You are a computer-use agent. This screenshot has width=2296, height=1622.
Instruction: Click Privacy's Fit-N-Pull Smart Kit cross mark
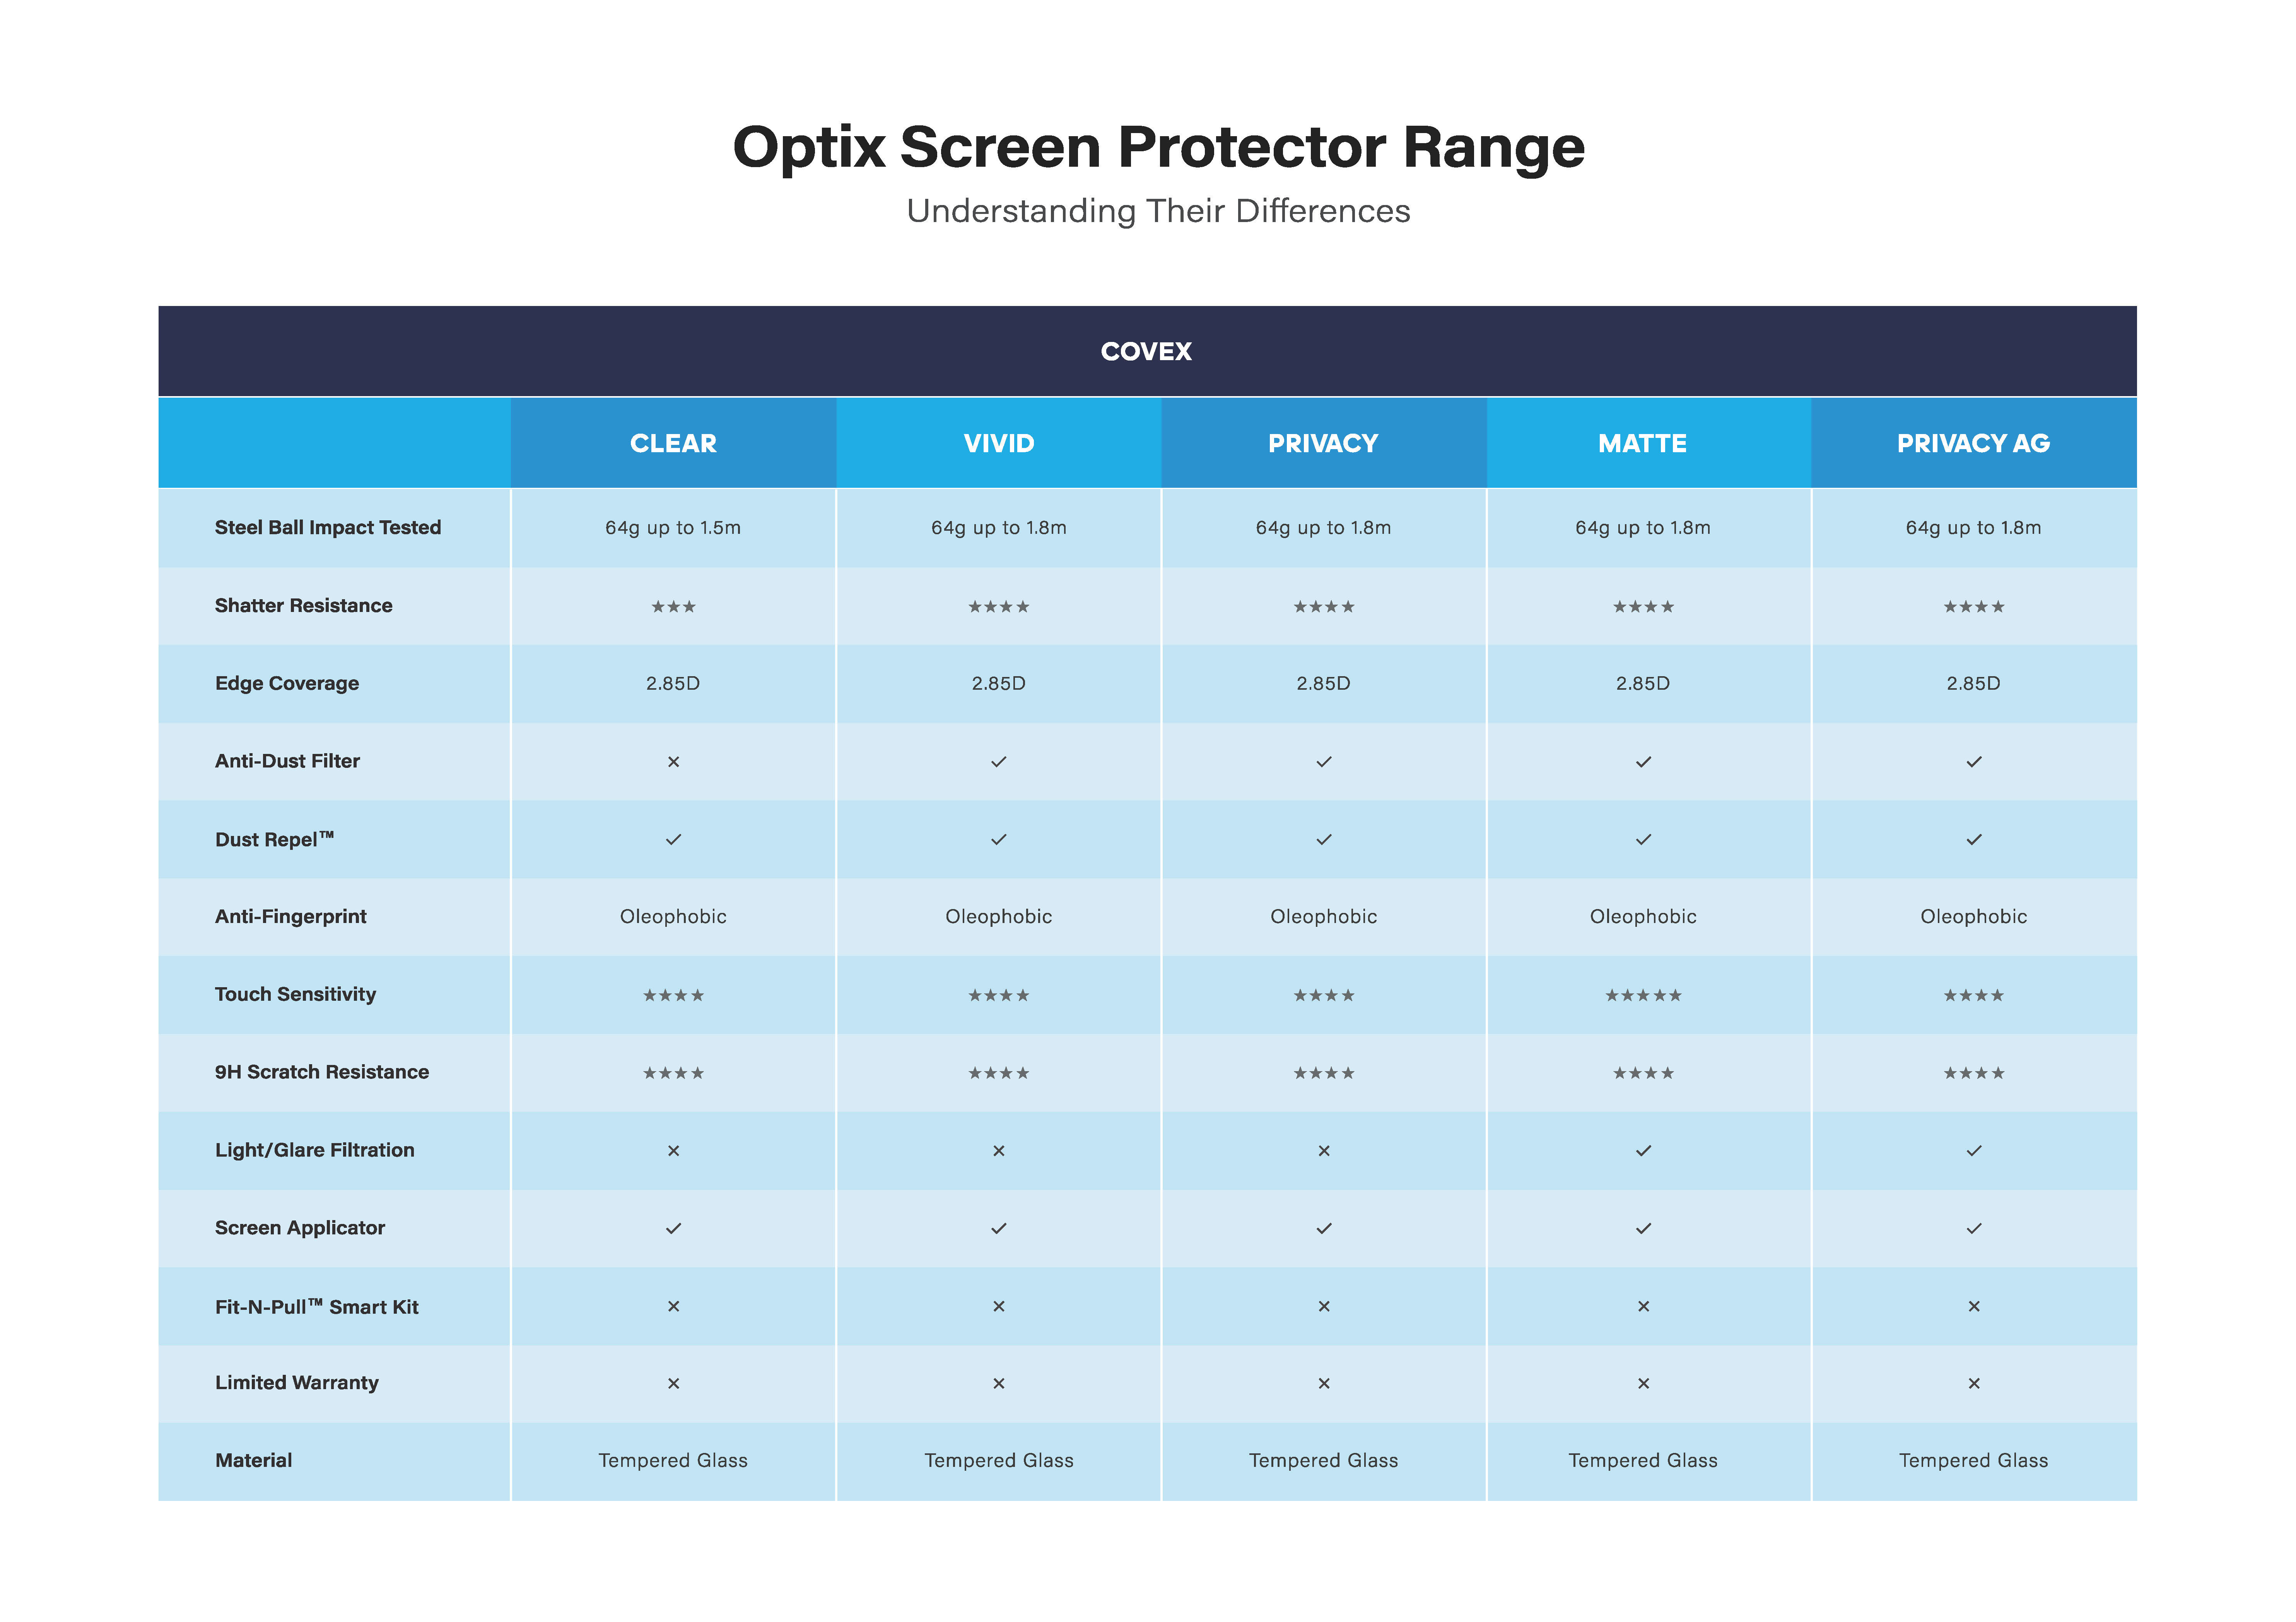[1323, 1307]
